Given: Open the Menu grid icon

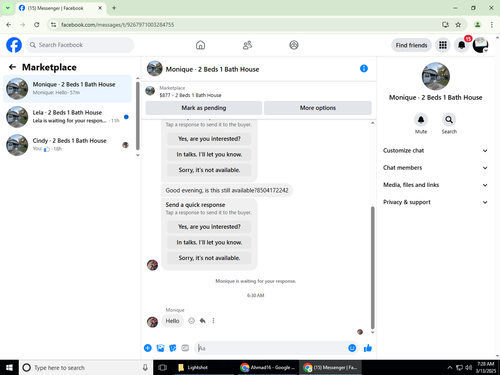Looking at the screenshot, I should [x=443, y=45].
